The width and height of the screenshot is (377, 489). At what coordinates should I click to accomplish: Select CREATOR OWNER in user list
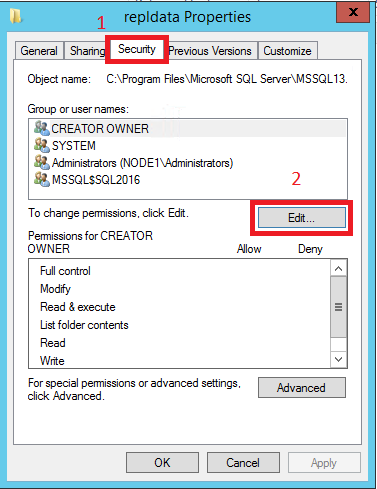tap(188, 128)
